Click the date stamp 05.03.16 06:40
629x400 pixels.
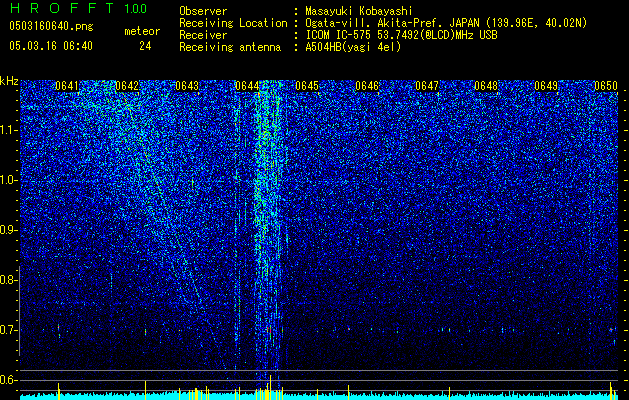51,46
